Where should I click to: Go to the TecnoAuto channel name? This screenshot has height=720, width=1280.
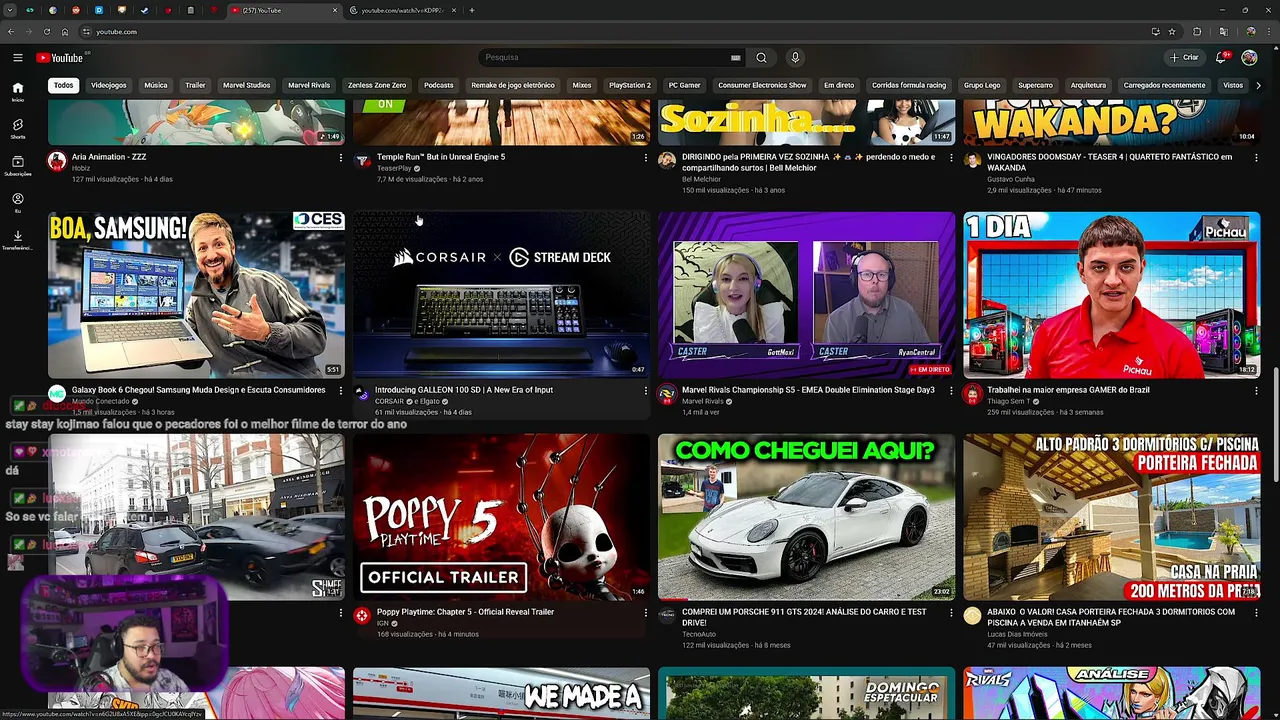point(701,634)
